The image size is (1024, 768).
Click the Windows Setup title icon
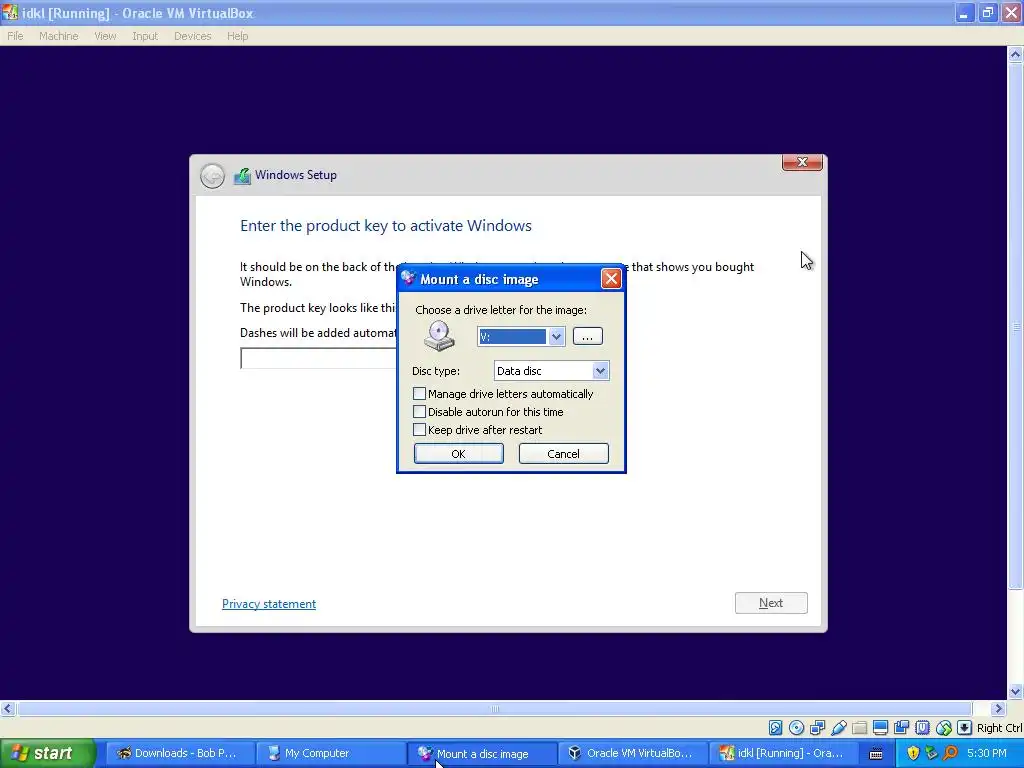[x=242, y=176]
